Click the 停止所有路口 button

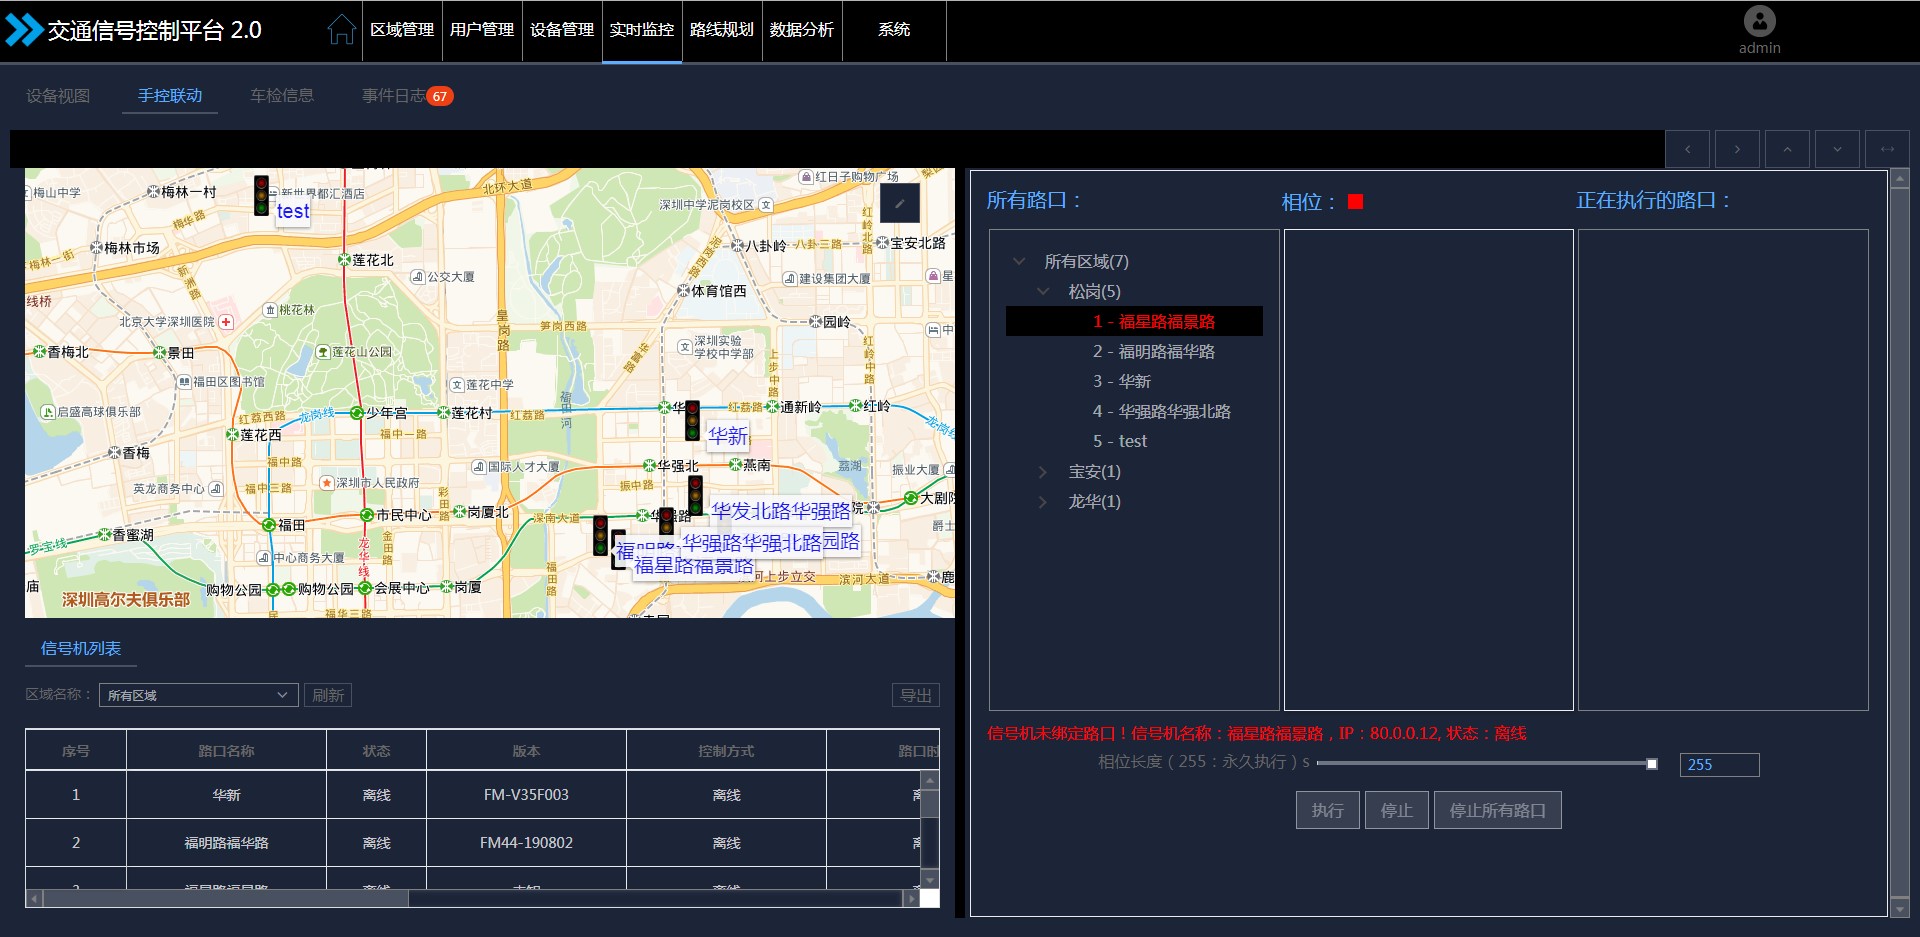point(1497,810)
